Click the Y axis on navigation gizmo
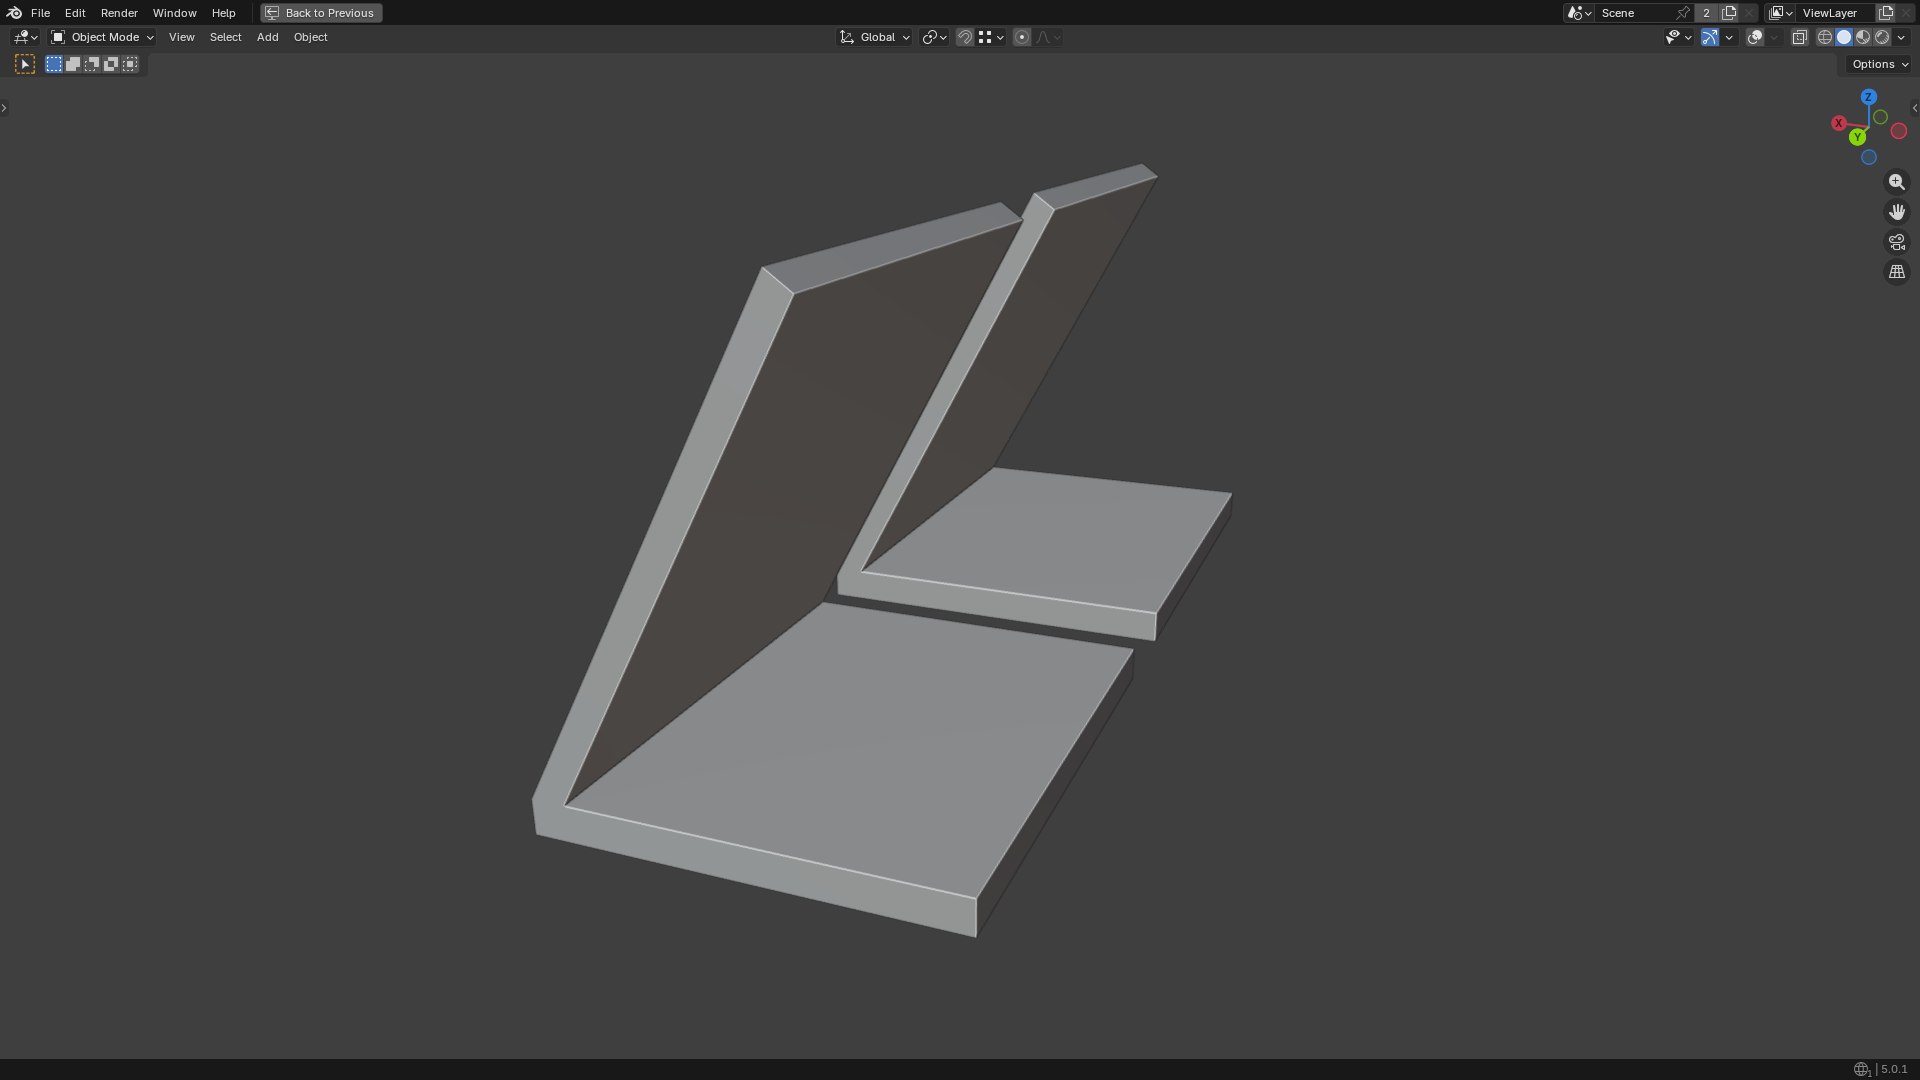The height and width of the screenshot is (1080, 1920). click(1857, 137)
